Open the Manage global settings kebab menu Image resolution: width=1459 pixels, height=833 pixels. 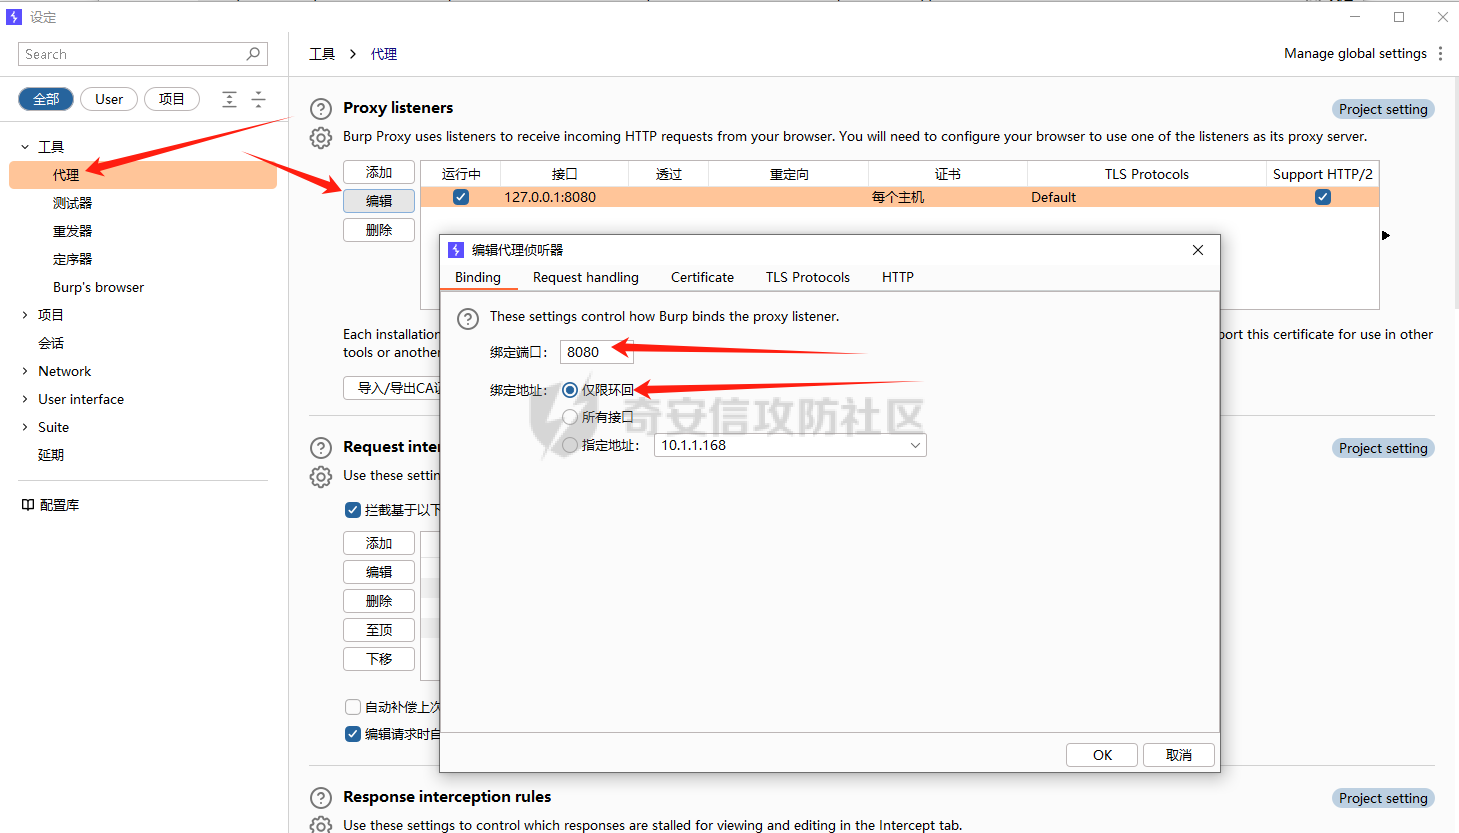(1440, 54)
